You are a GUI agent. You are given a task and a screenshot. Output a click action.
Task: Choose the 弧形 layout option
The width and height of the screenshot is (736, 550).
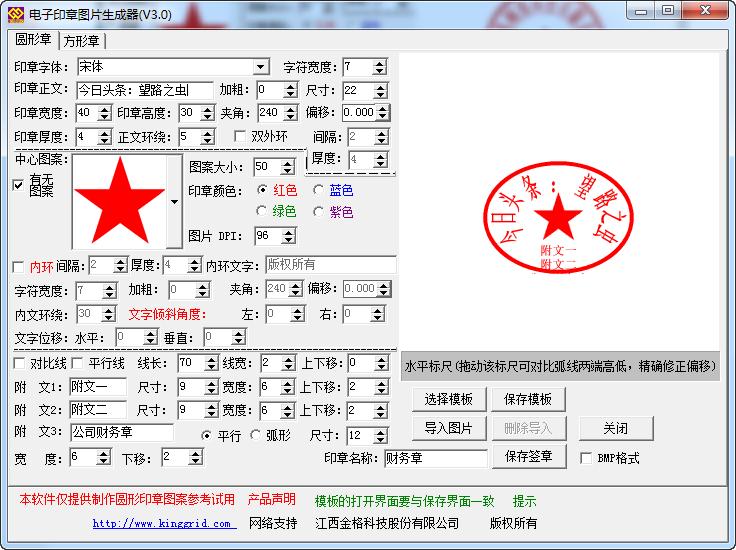click(255, 435)
